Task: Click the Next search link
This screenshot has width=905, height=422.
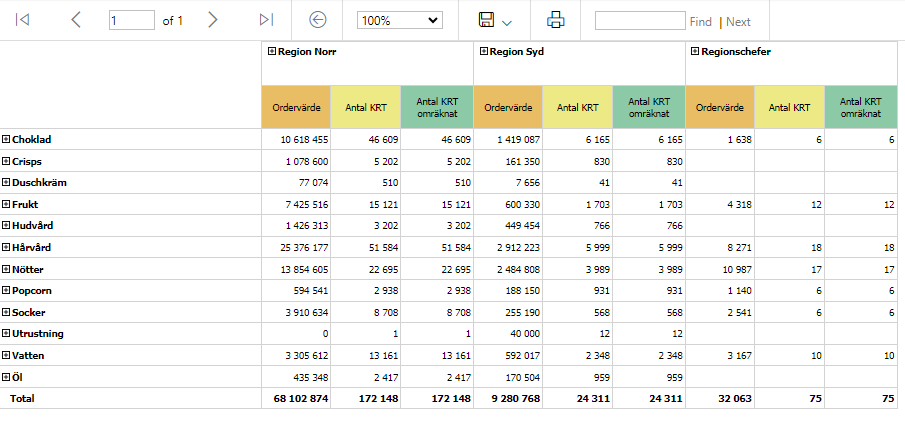Action: (x=738, y=21)
